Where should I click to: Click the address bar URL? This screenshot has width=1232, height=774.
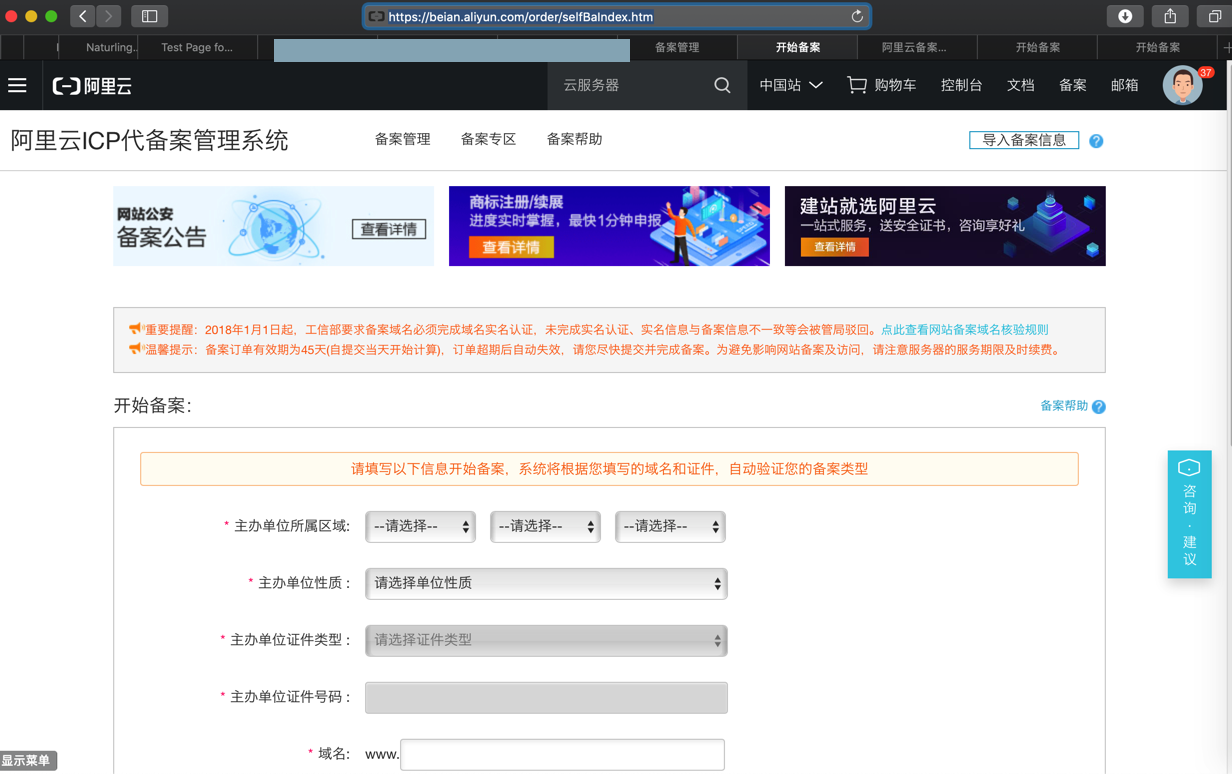(520, 17)
